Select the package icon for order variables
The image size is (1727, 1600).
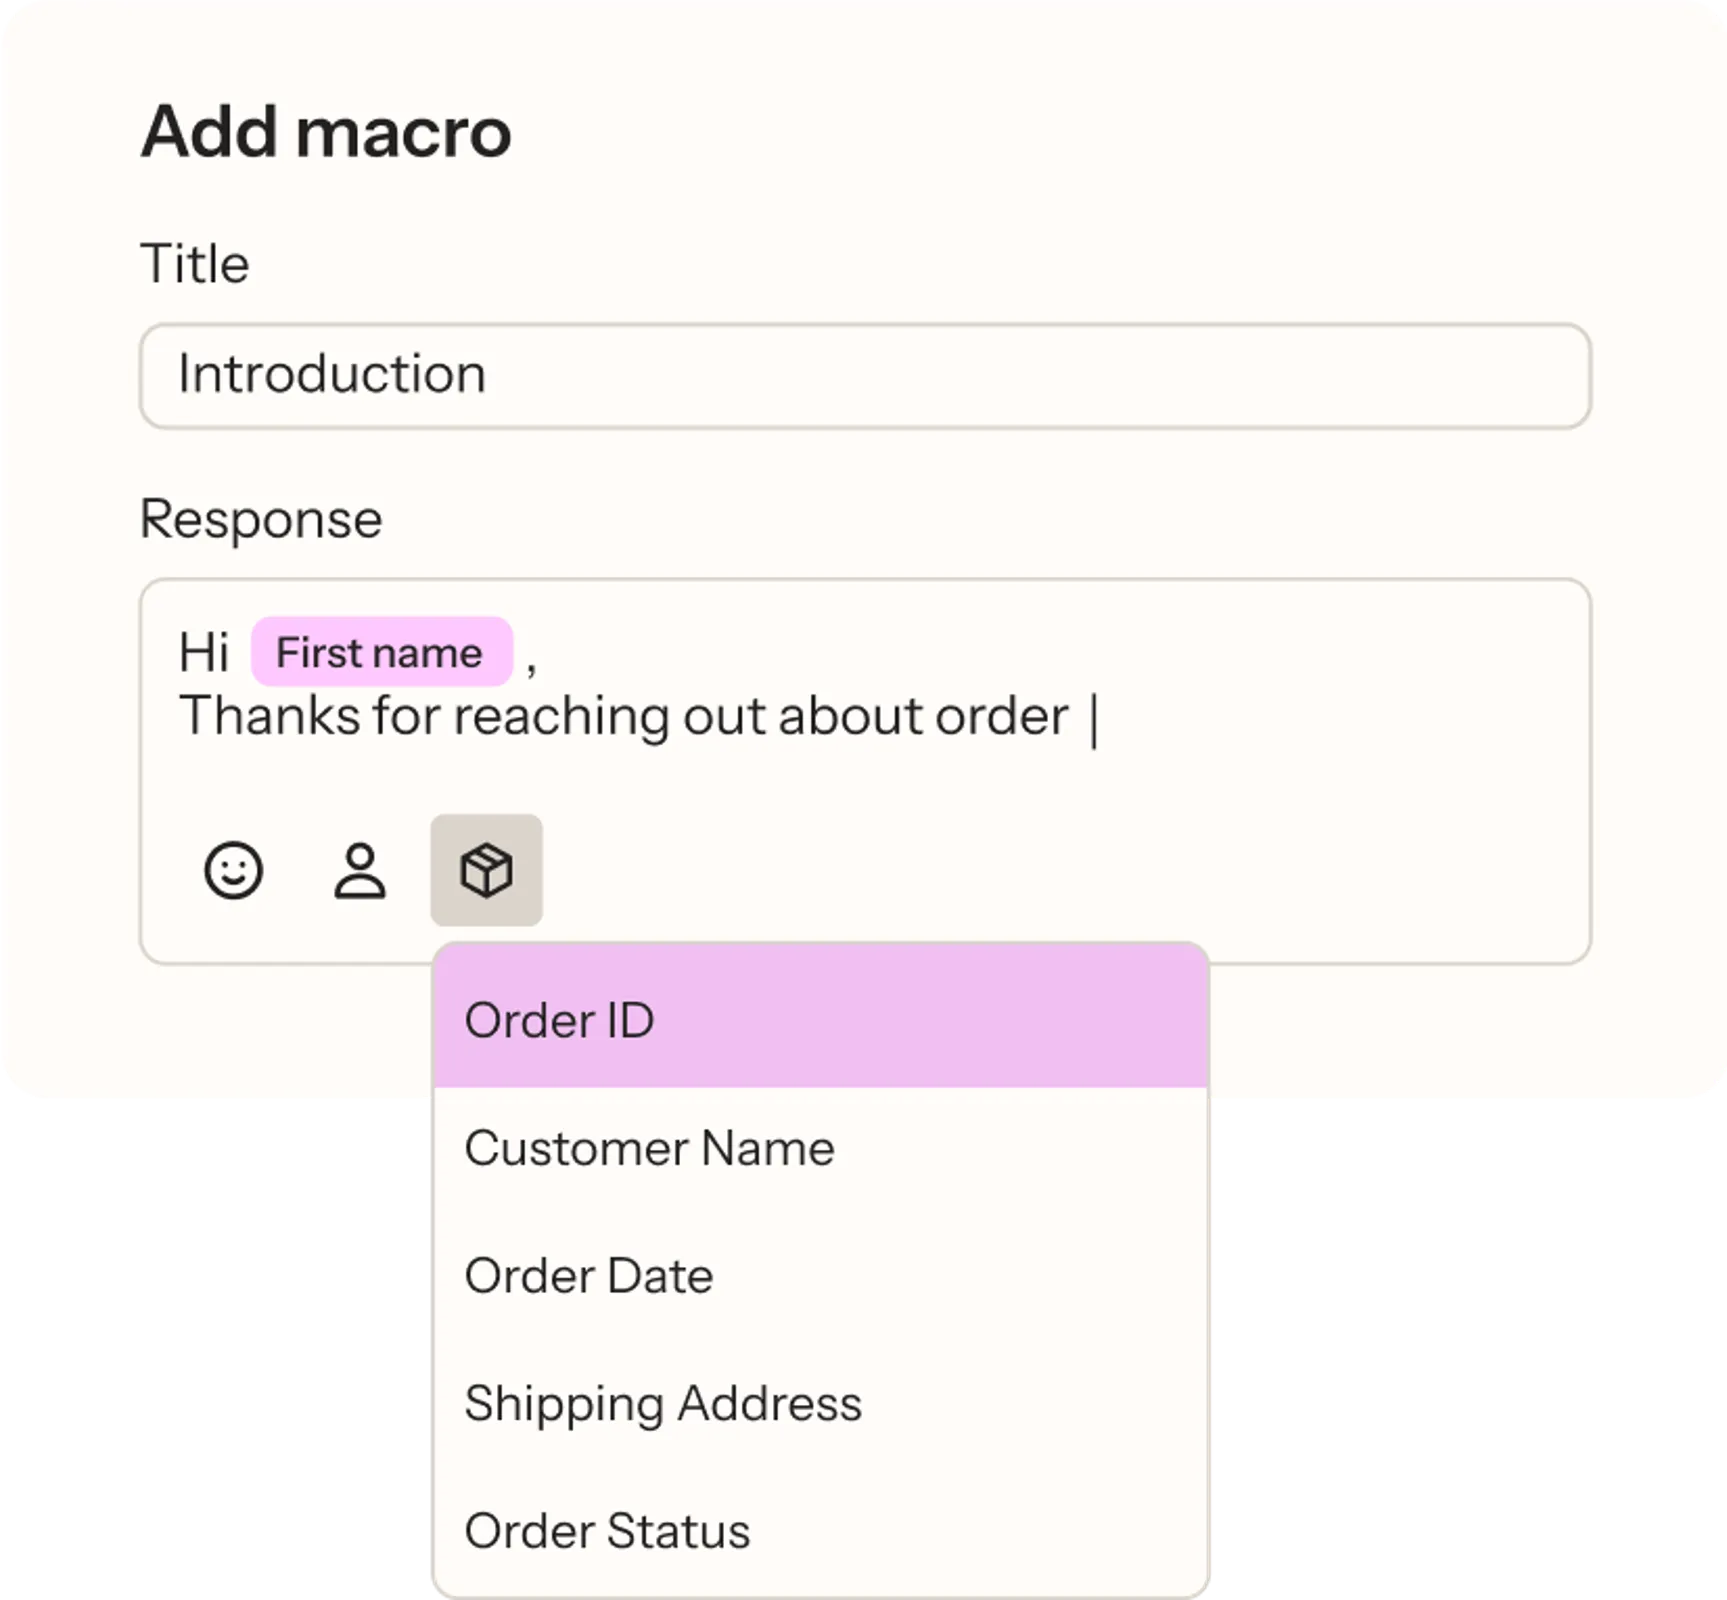click(487, 869)
